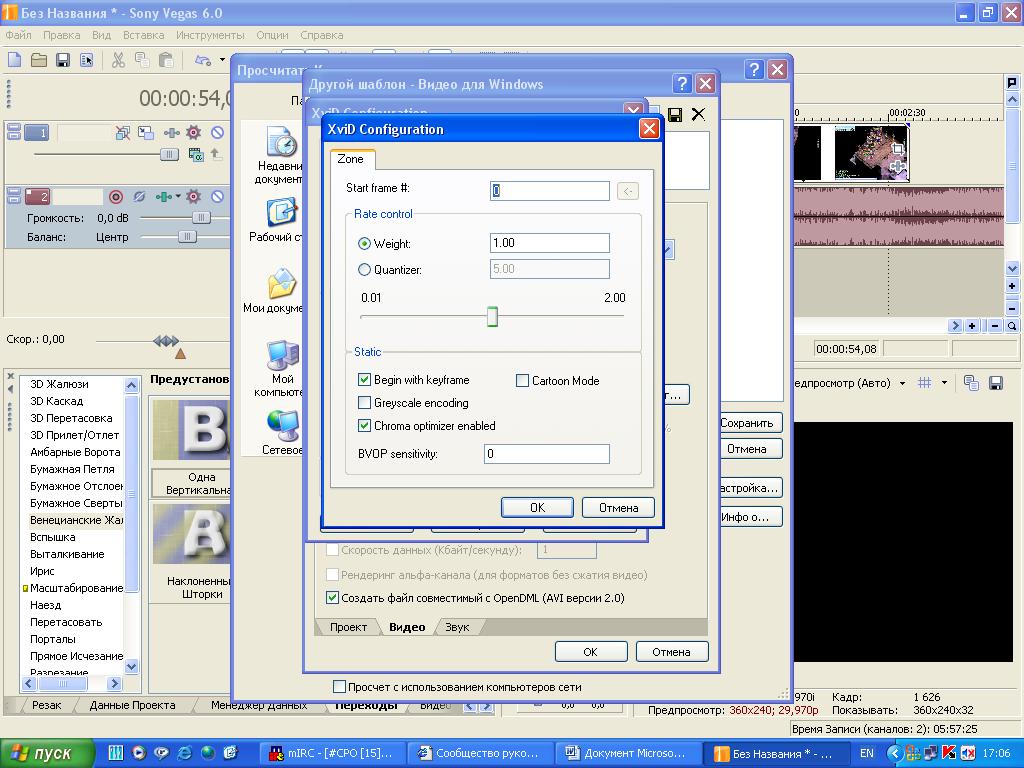Click the Настройка... button
This screenshot has height=768, width=1024.
[750, 488]
